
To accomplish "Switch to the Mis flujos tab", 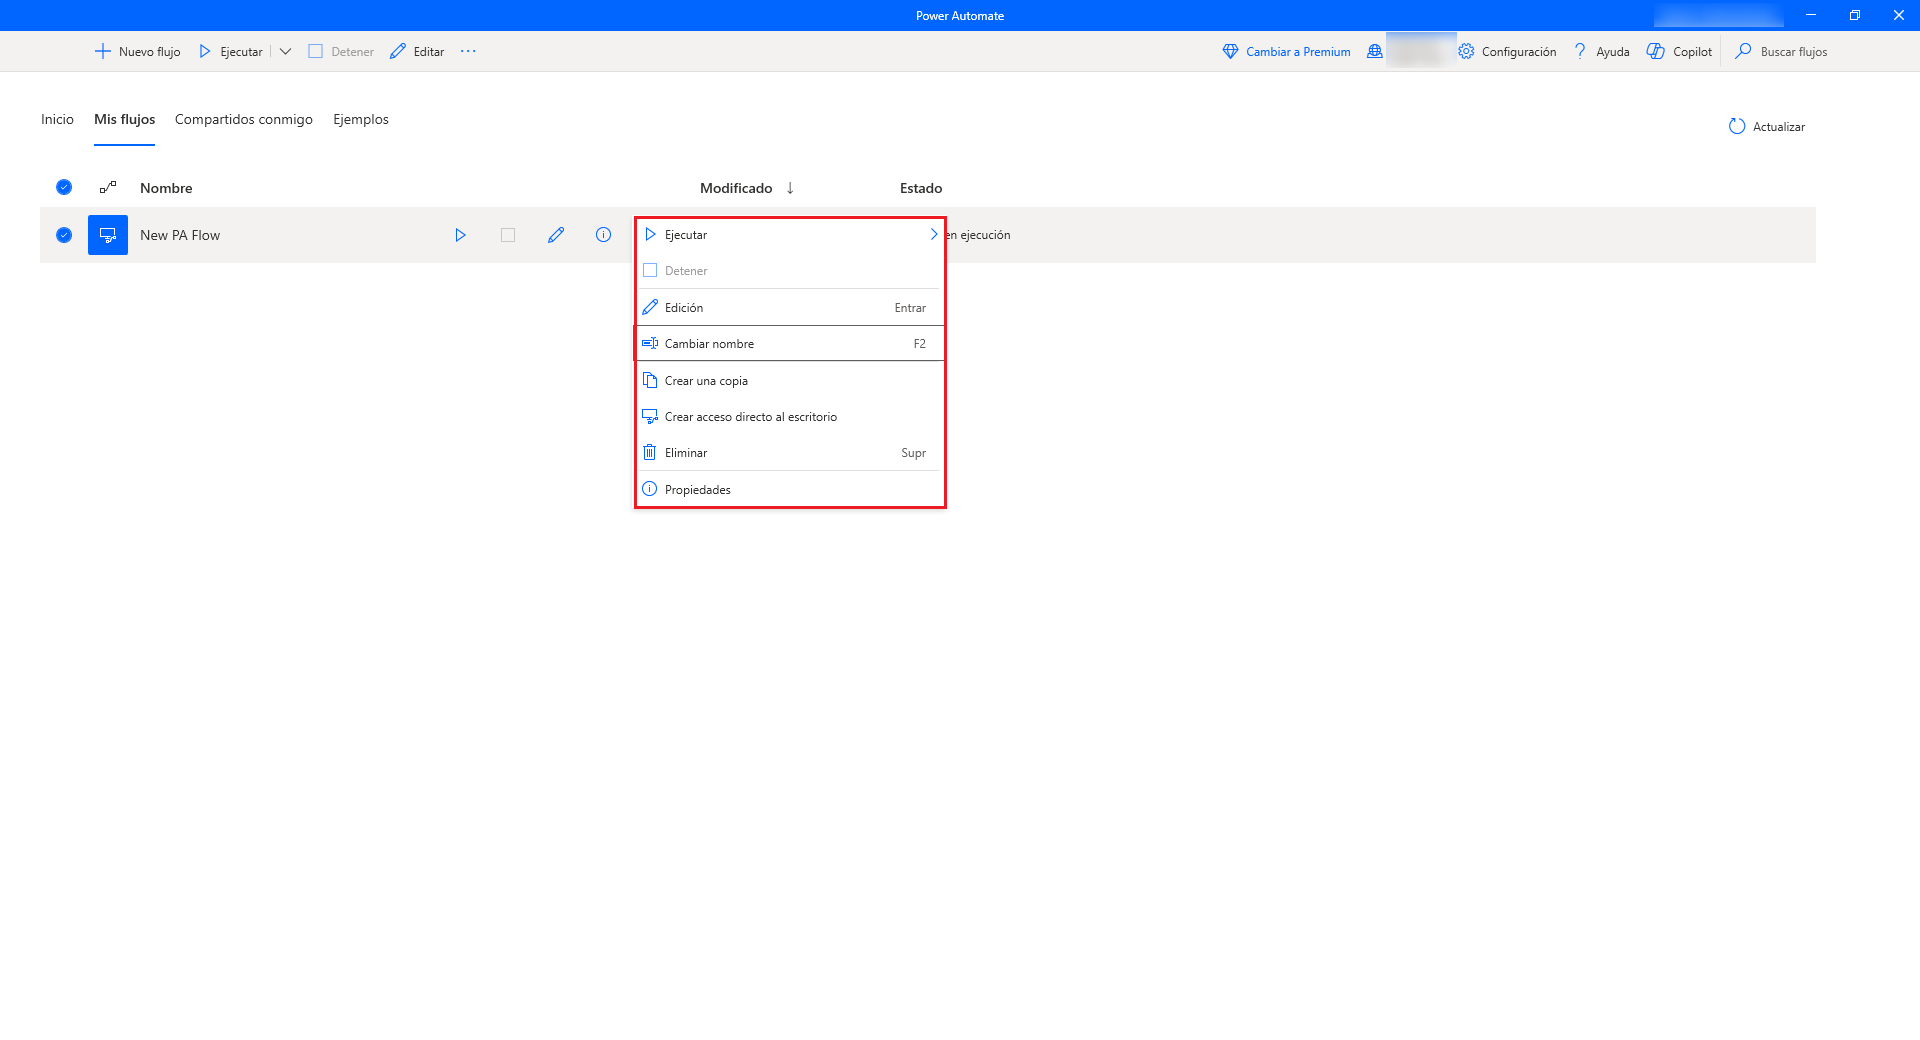I will click(125, 119).
